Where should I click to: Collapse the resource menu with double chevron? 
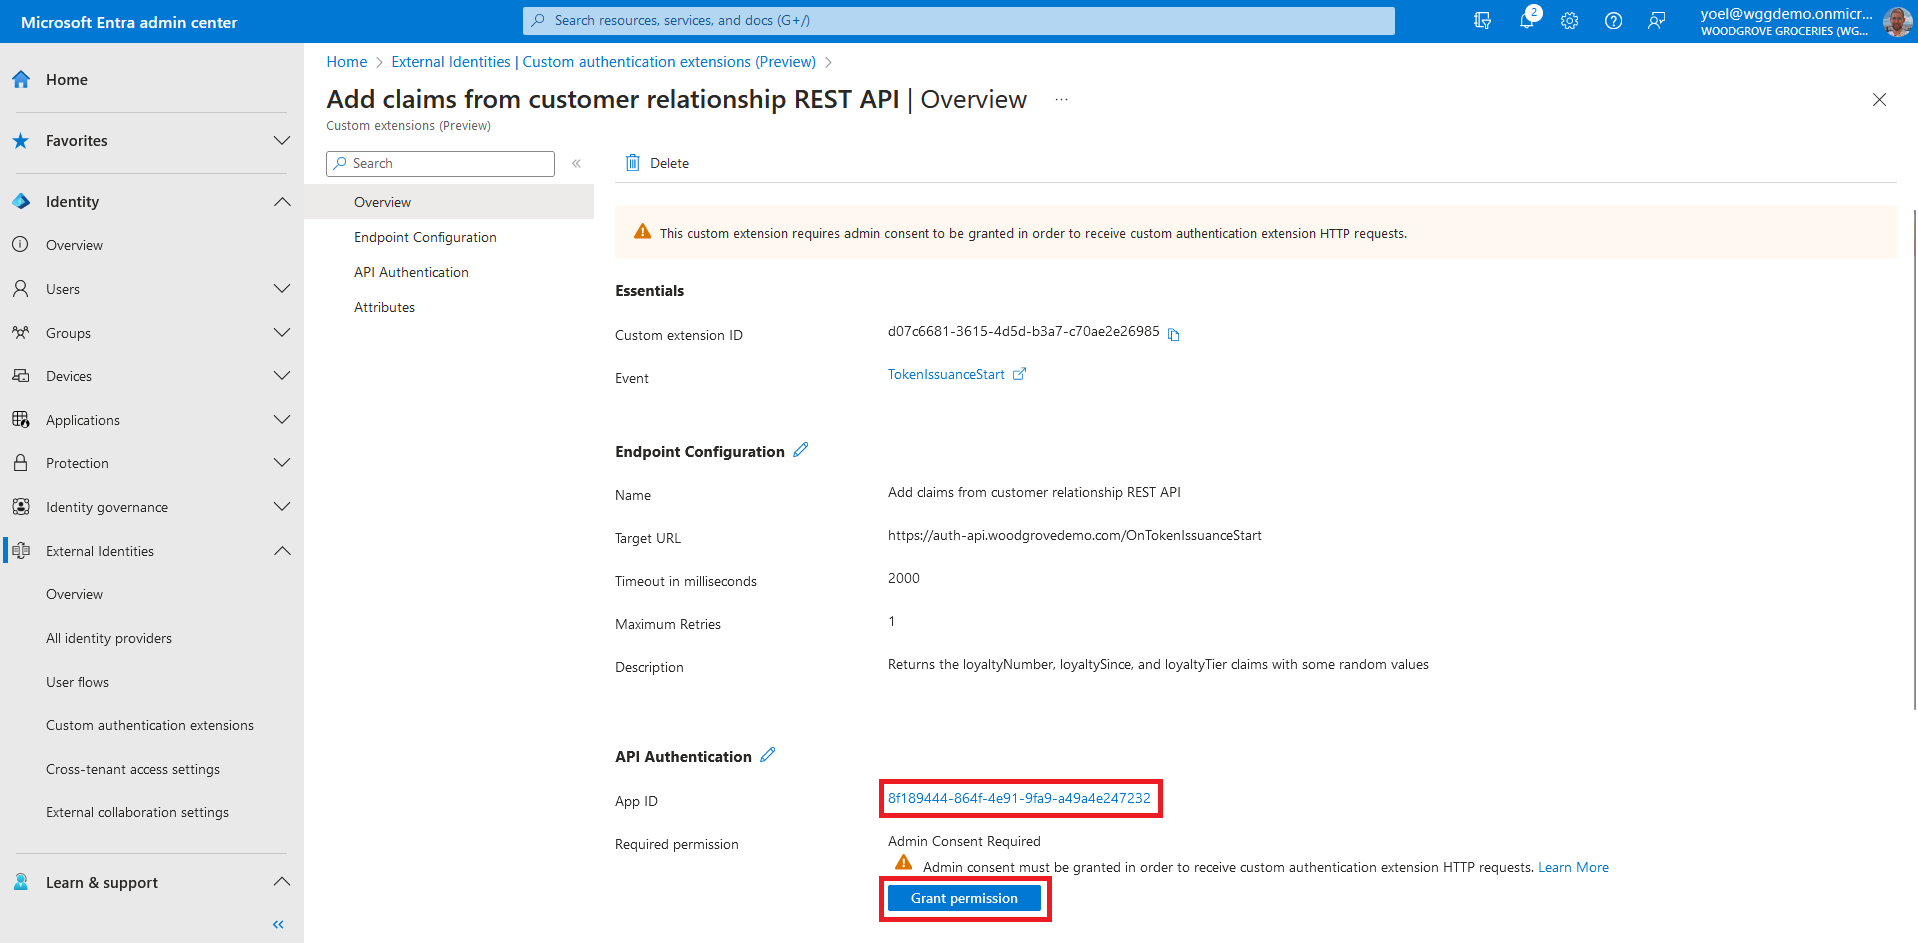576,164
